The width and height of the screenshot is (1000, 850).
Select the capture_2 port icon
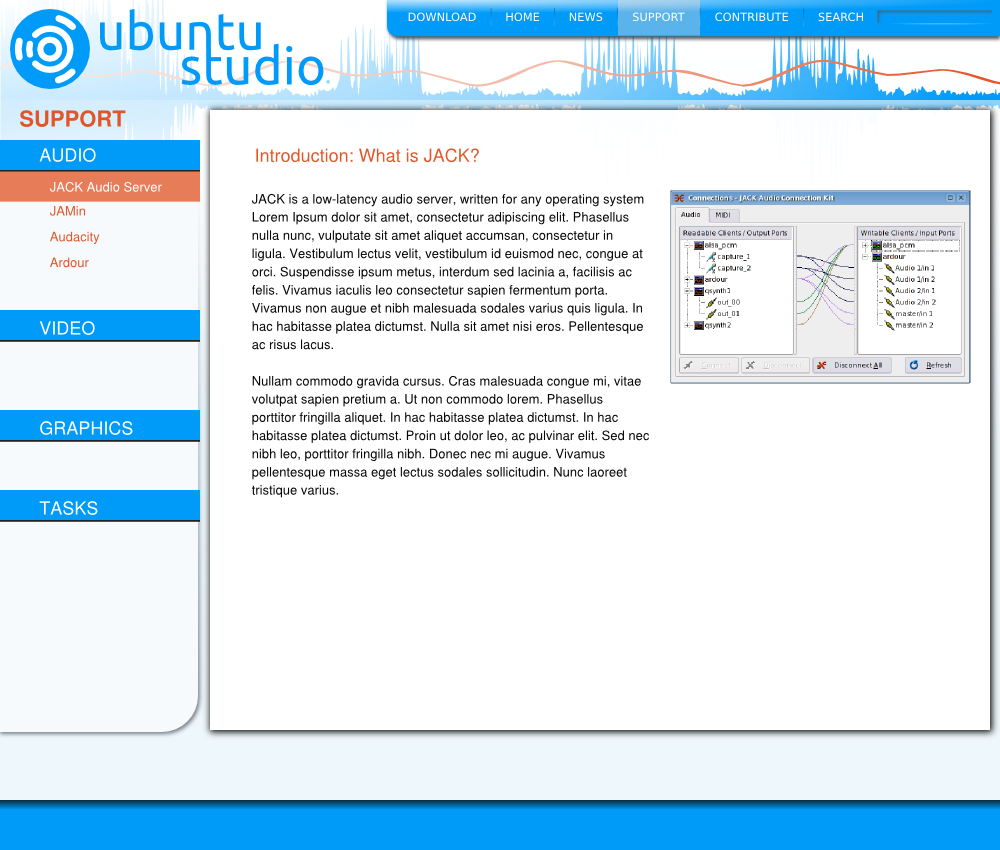click(711, 268)
